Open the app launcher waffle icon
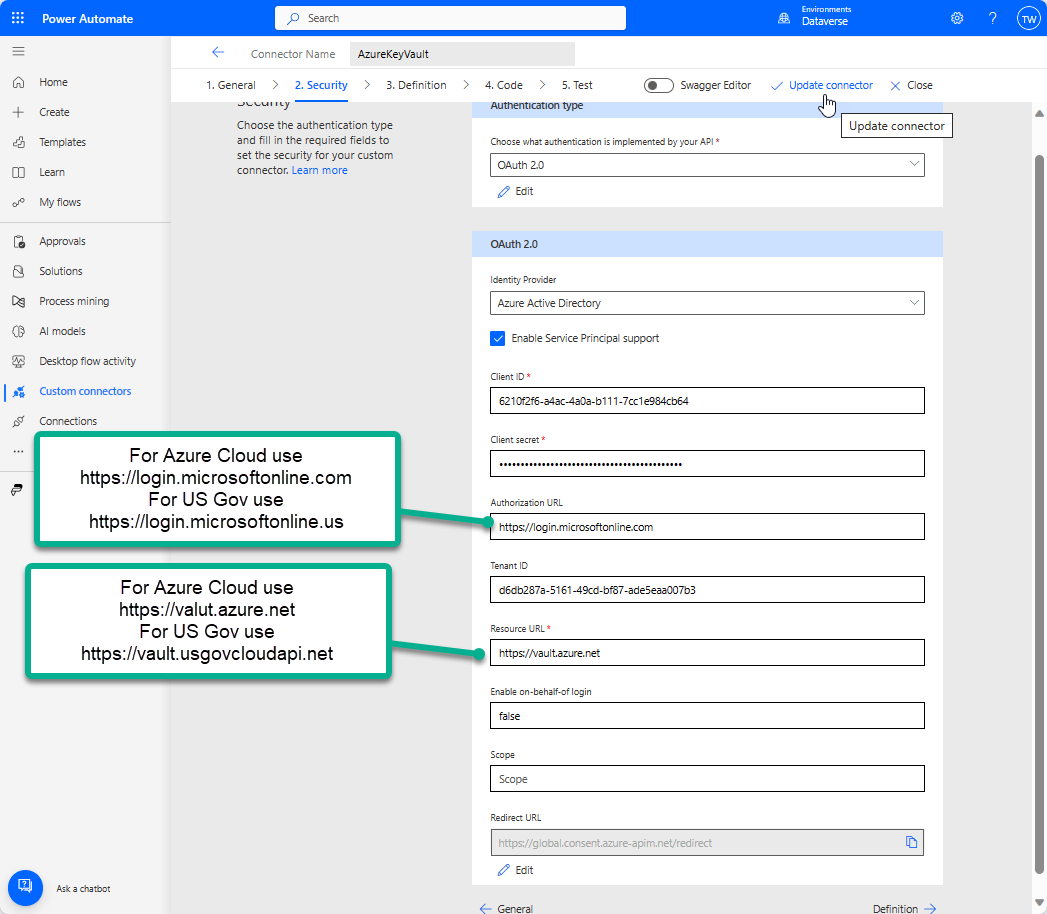This screenshot has height=914, width=1047. coord(18,18)
